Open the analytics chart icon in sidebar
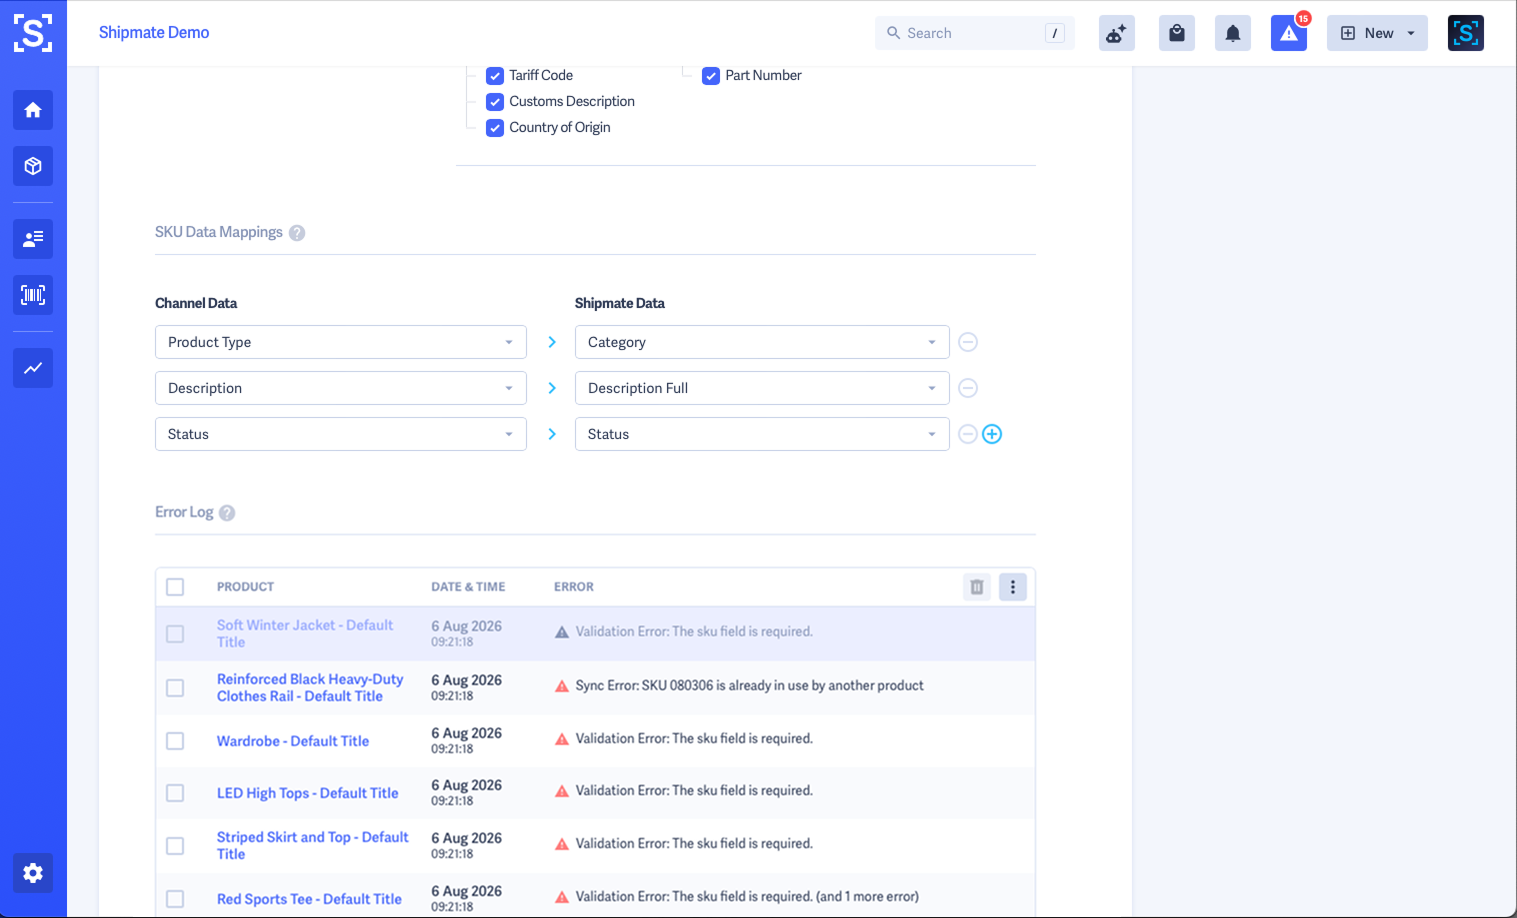 tap(33, 368)
